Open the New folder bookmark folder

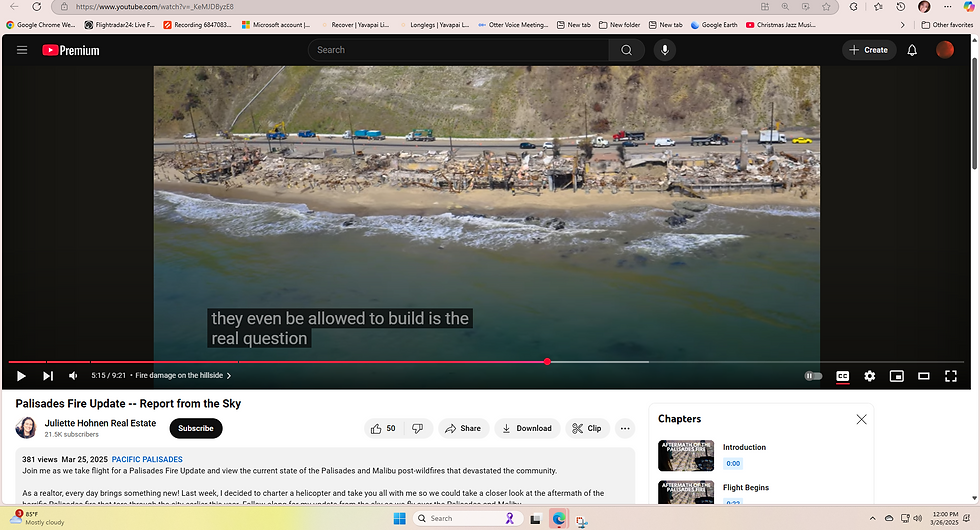(619, 25)
